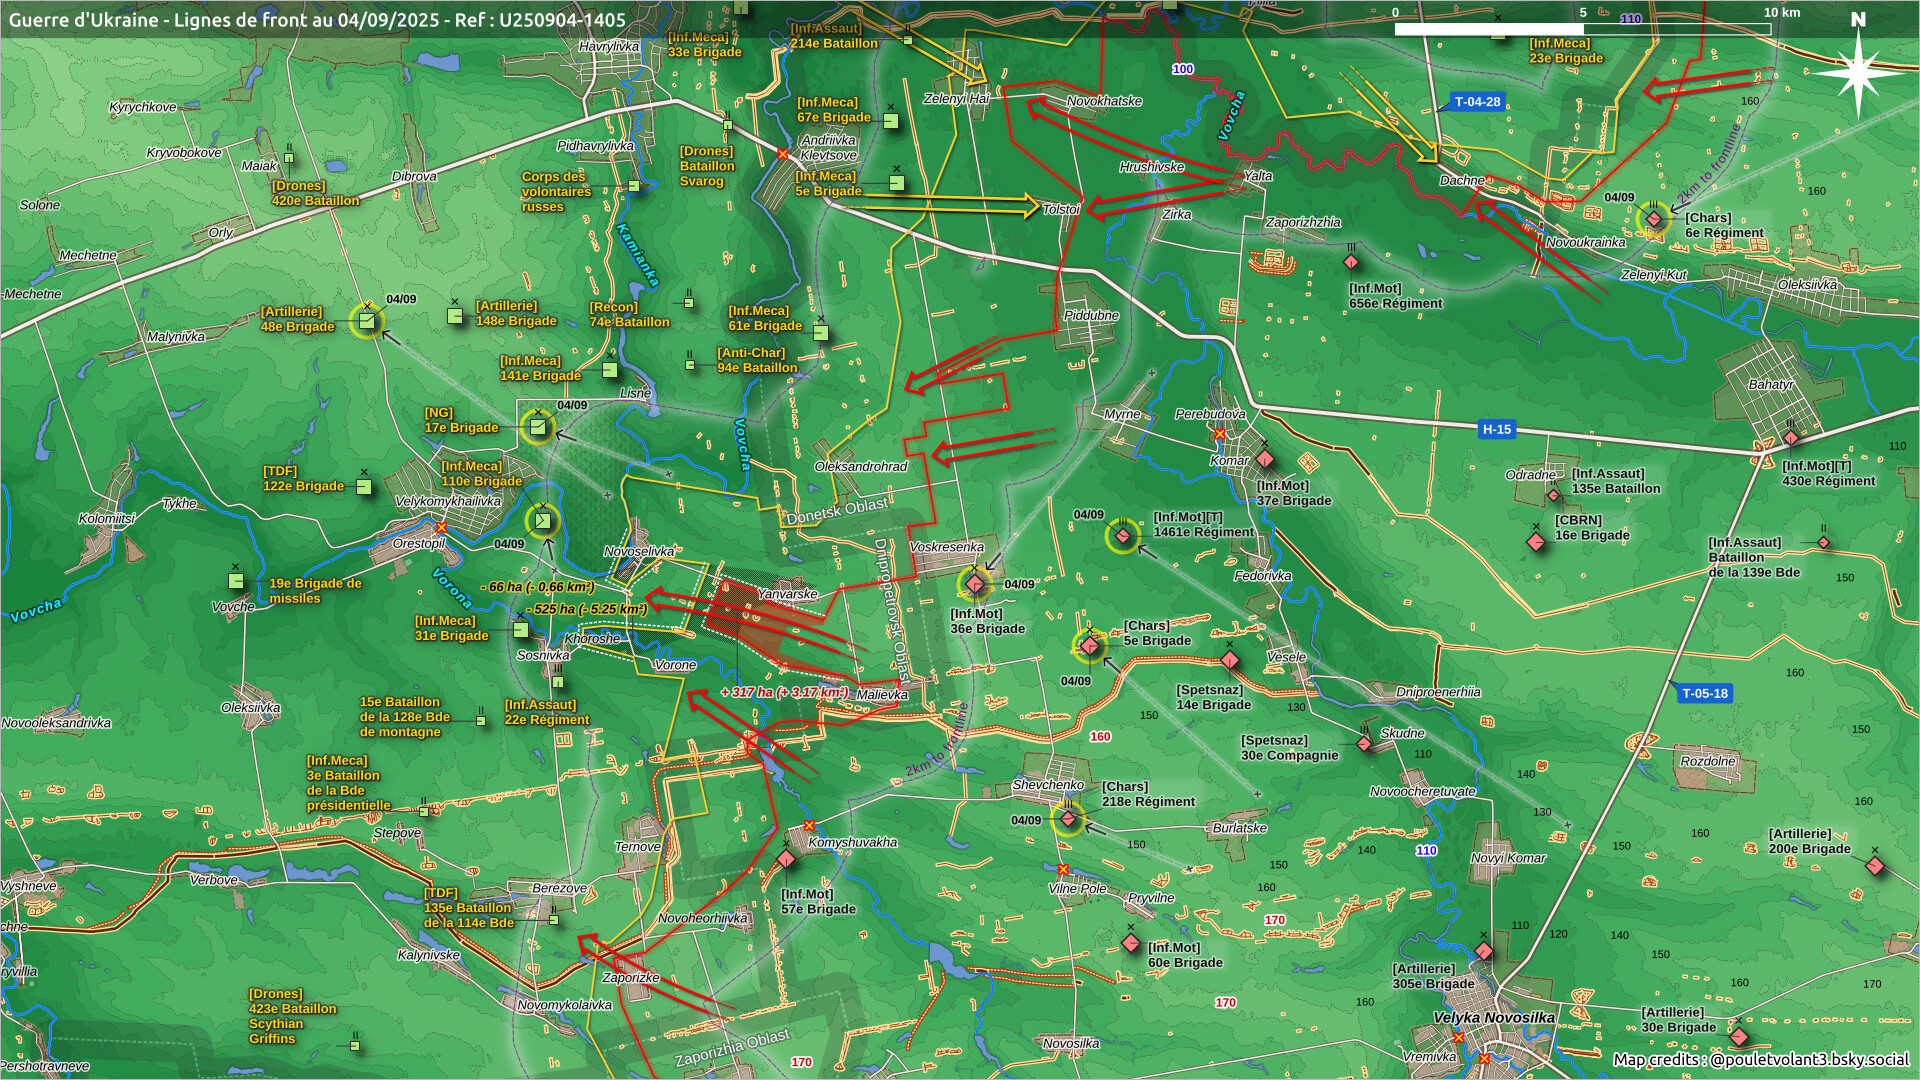
Task: Click the 6e Régiment Chars unit icon
Action: tap(1654, 219)
